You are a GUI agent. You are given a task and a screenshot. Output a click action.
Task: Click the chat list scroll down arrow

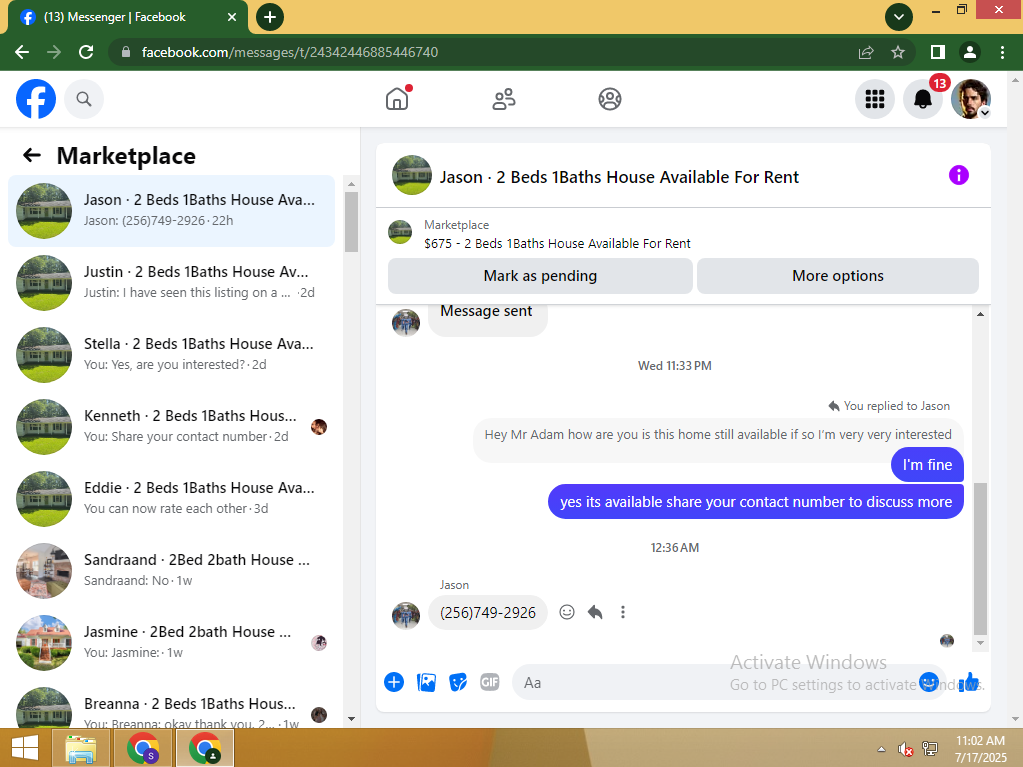[x=351, y=719]
